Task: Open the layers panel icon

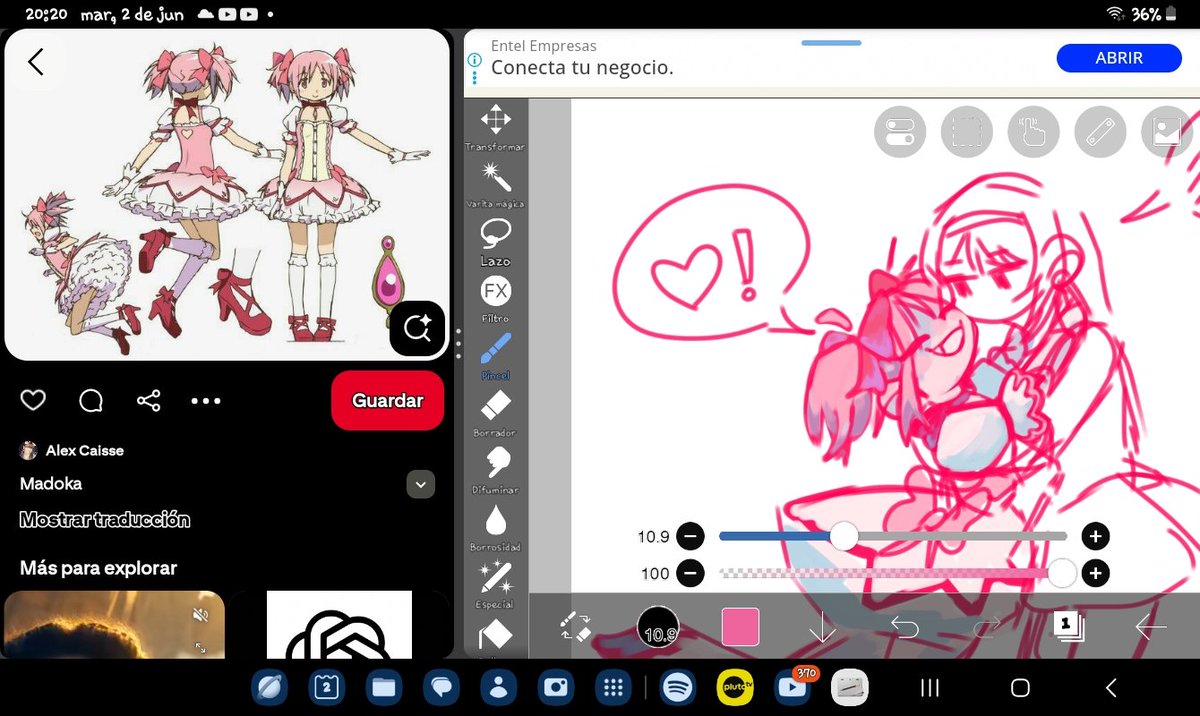Action: [x=1069, y=627]
